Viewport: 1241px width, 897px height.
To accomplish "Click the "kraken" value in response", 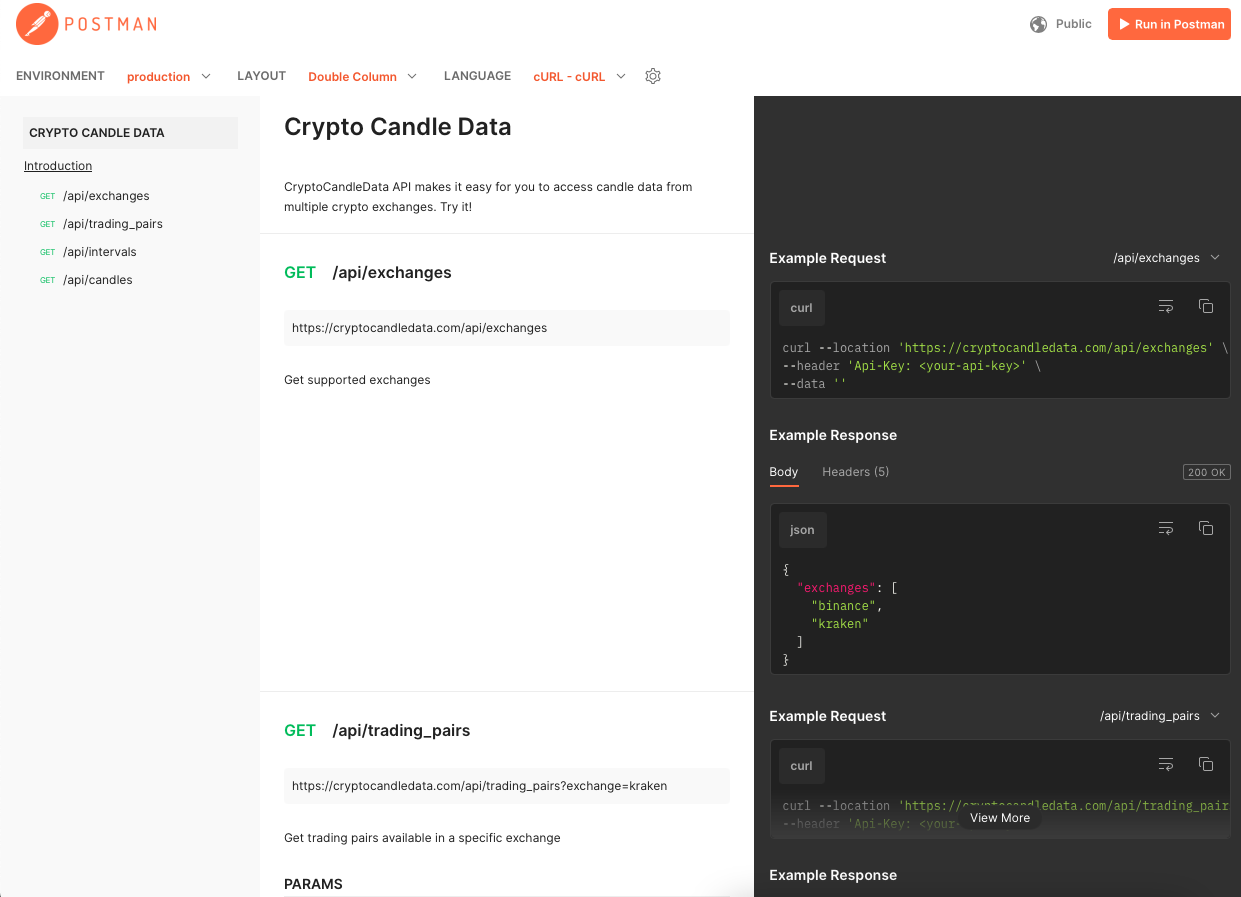I will tap(839, 624).
